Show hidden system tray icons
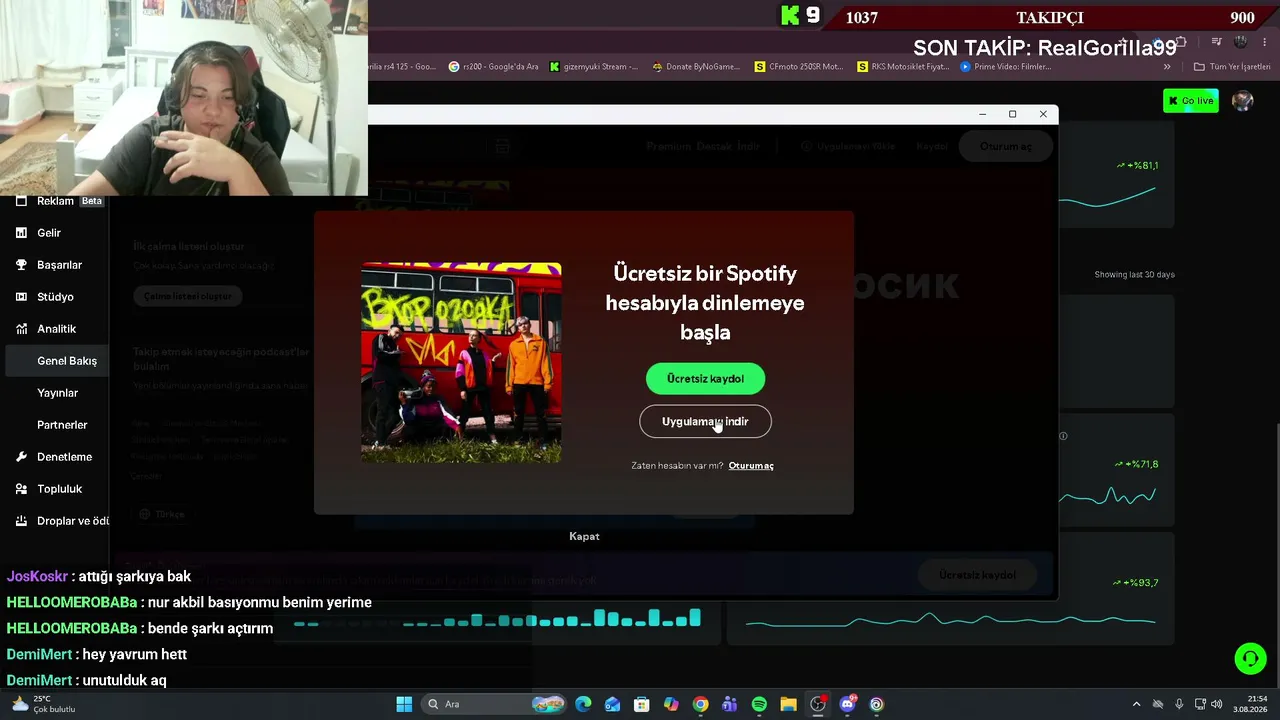1280x720 pixels. (x=1136, y=705)
